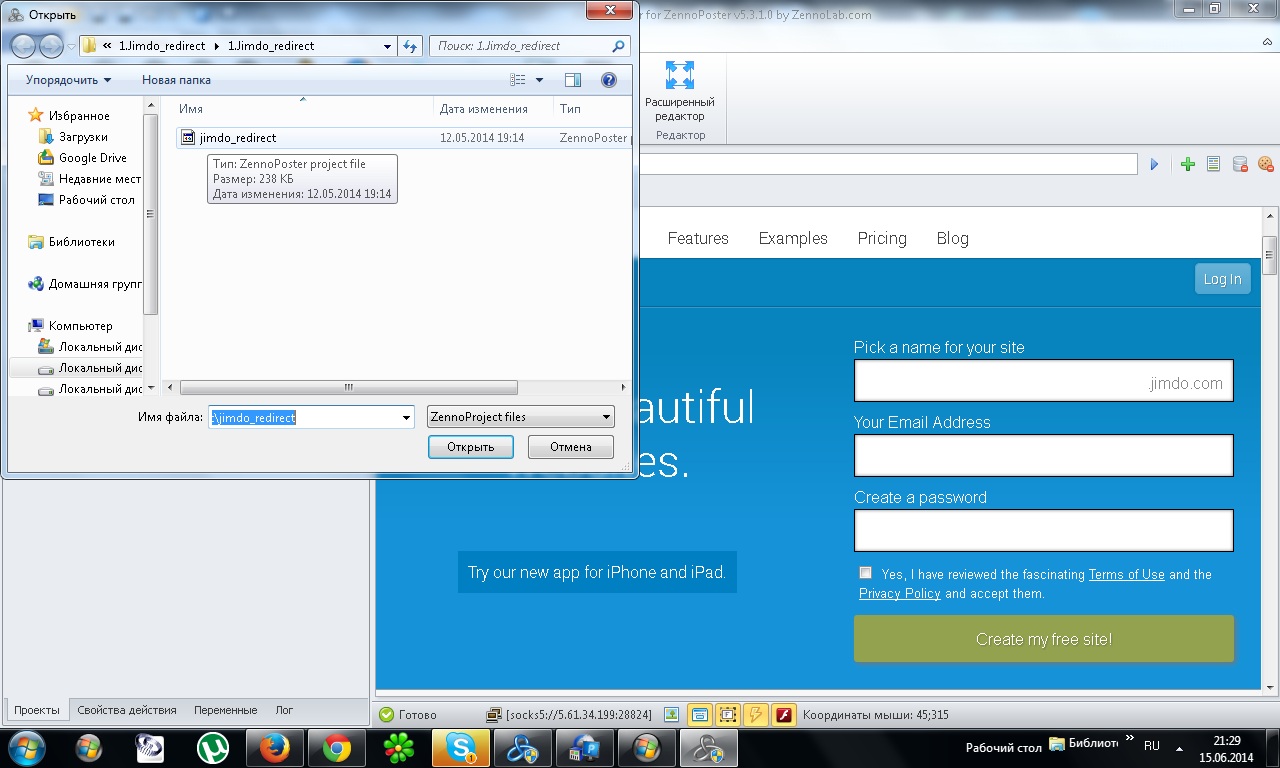Toggle the image loading icon in status bar
Image resolution: width=1280 pixels, height=768 pixels.
click(671, 715)
